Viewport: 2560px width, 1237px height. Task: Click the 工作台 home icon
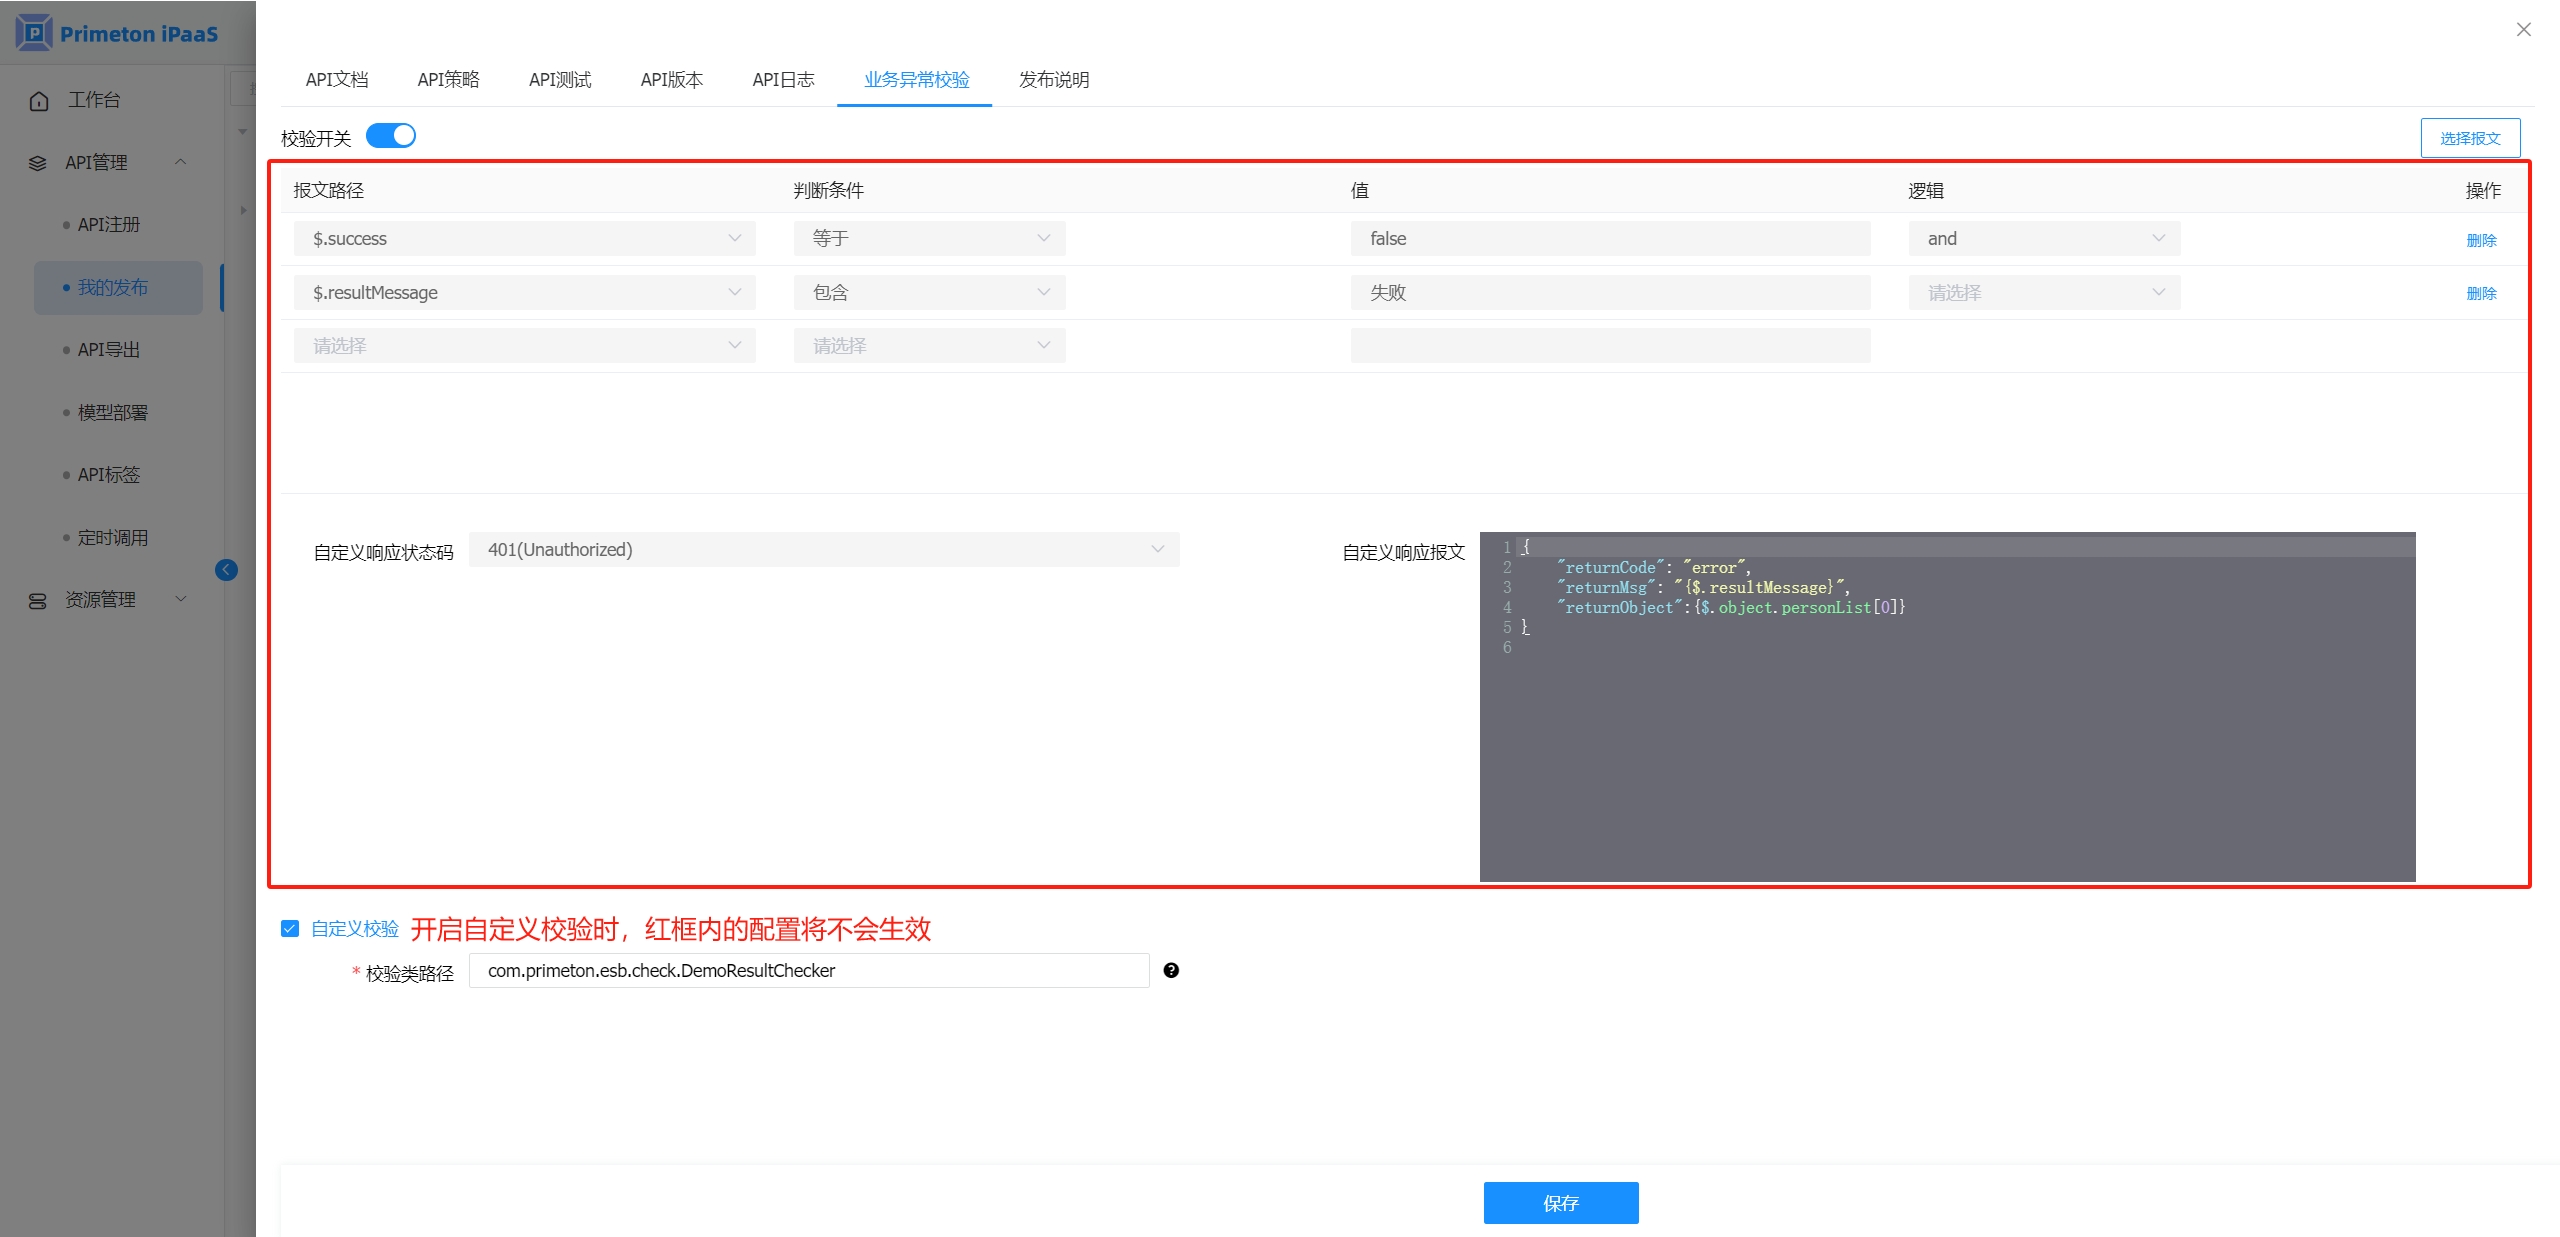click(x=39, y=101)
